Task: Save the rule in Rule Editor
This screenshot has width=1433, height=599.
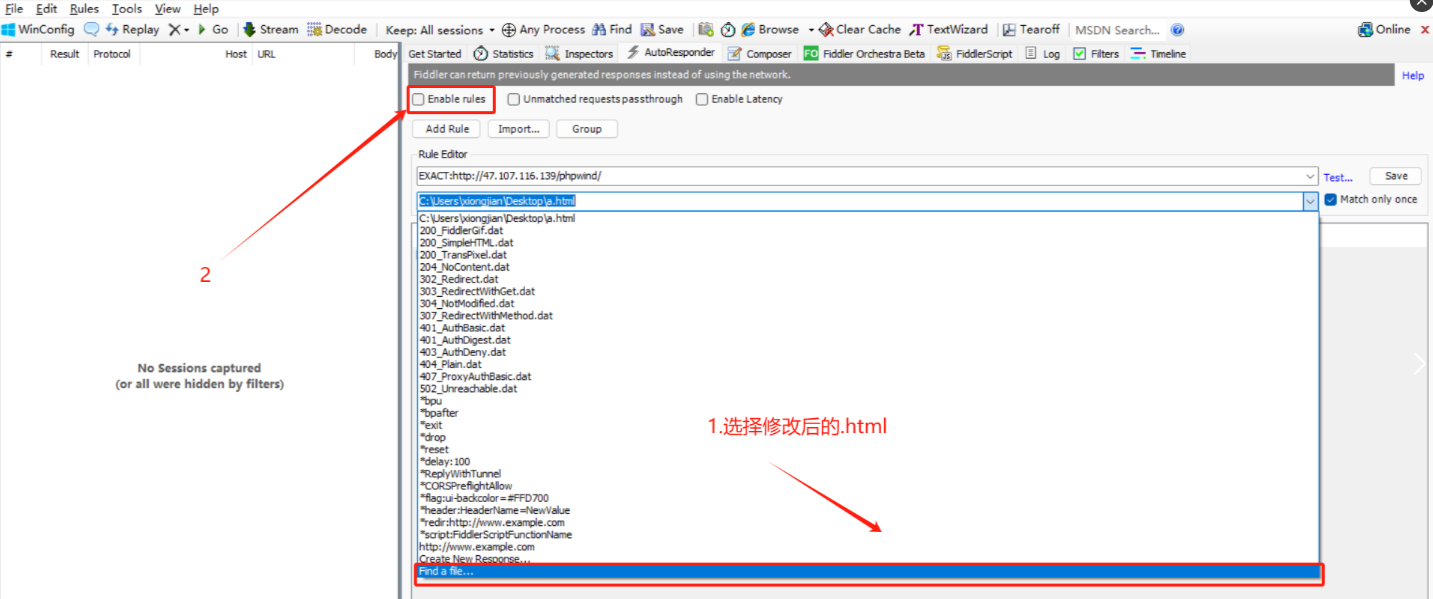Action: tap(1396, 176)
